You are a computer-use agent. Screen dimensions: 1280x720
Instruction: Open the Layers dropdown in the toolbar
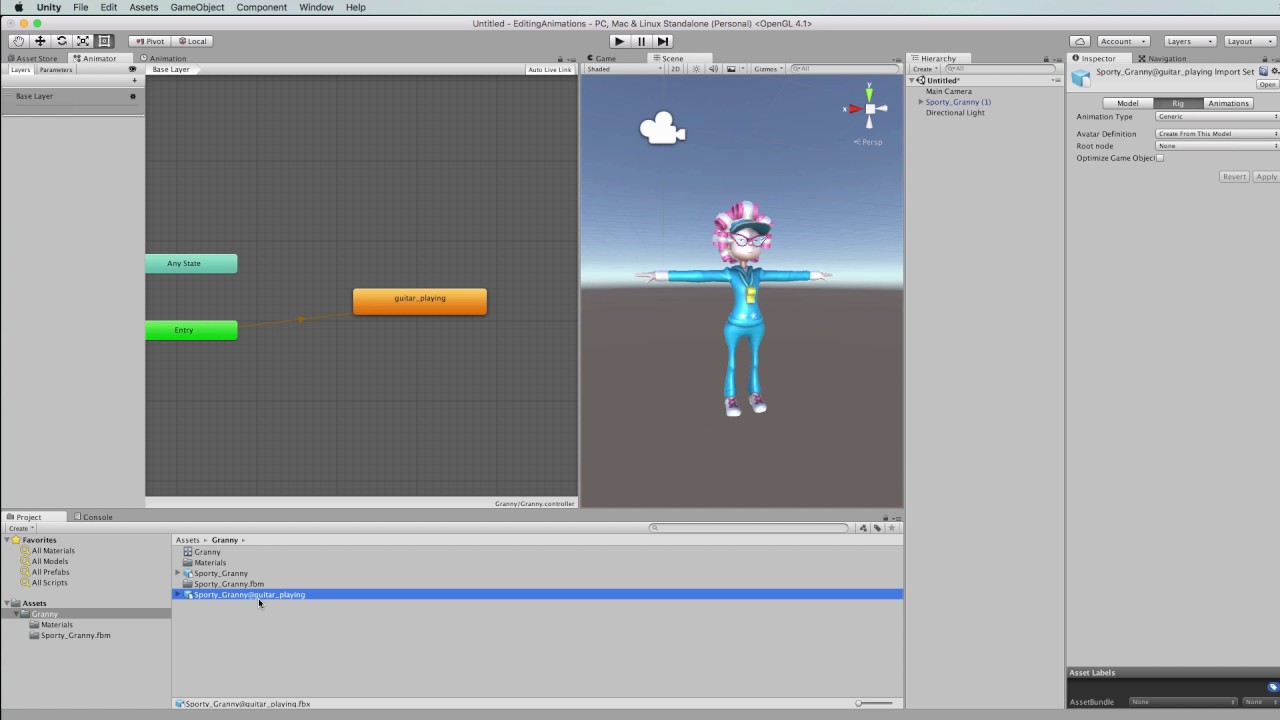click(x=1190, y=41)
